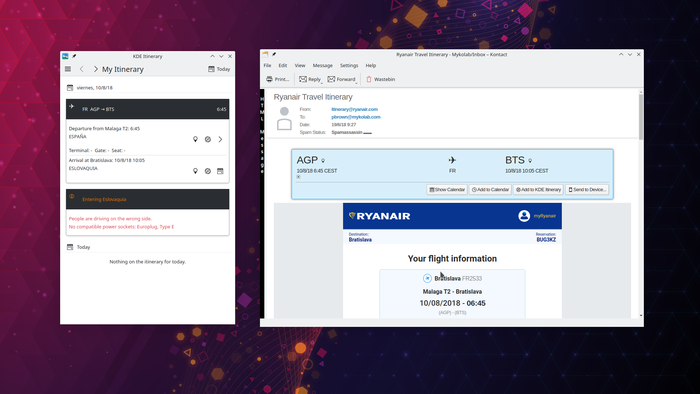
Task: Open the itinerary@ryanair.com sender link
Action: click(354, 109)
